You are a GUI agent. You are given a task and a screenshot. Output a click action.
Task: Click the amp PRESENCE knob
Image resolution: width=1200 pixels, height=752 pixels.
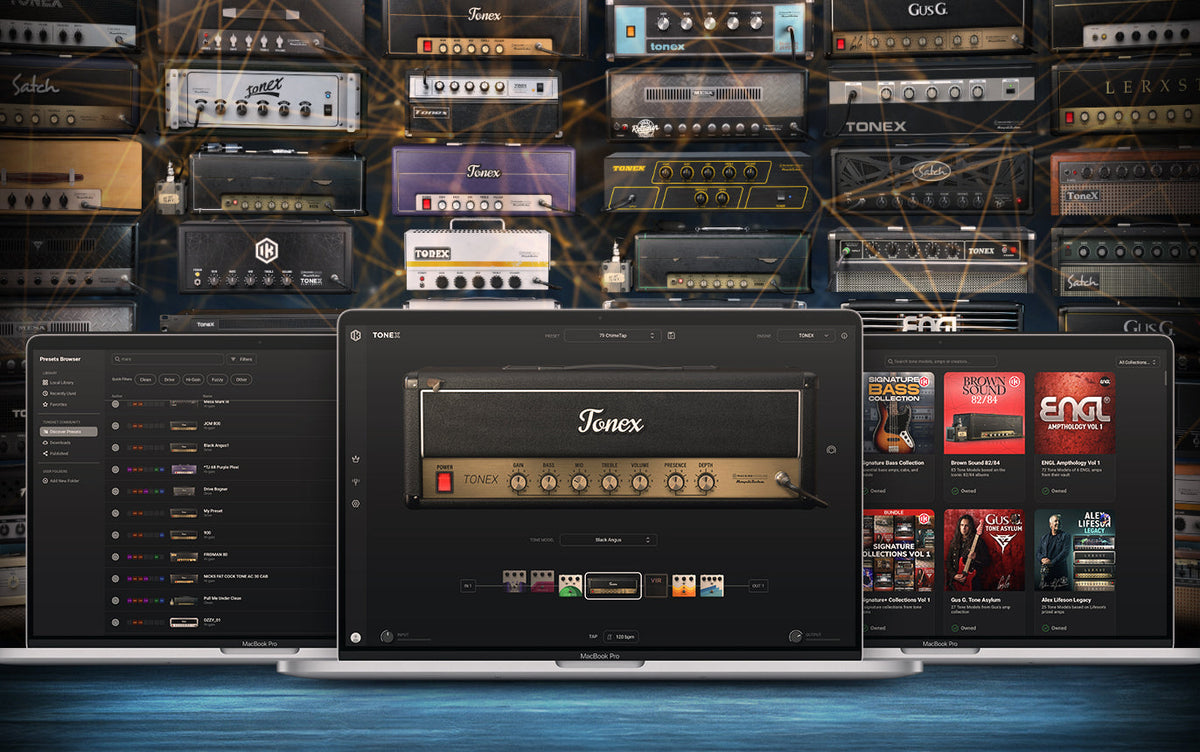pos(676,483)
